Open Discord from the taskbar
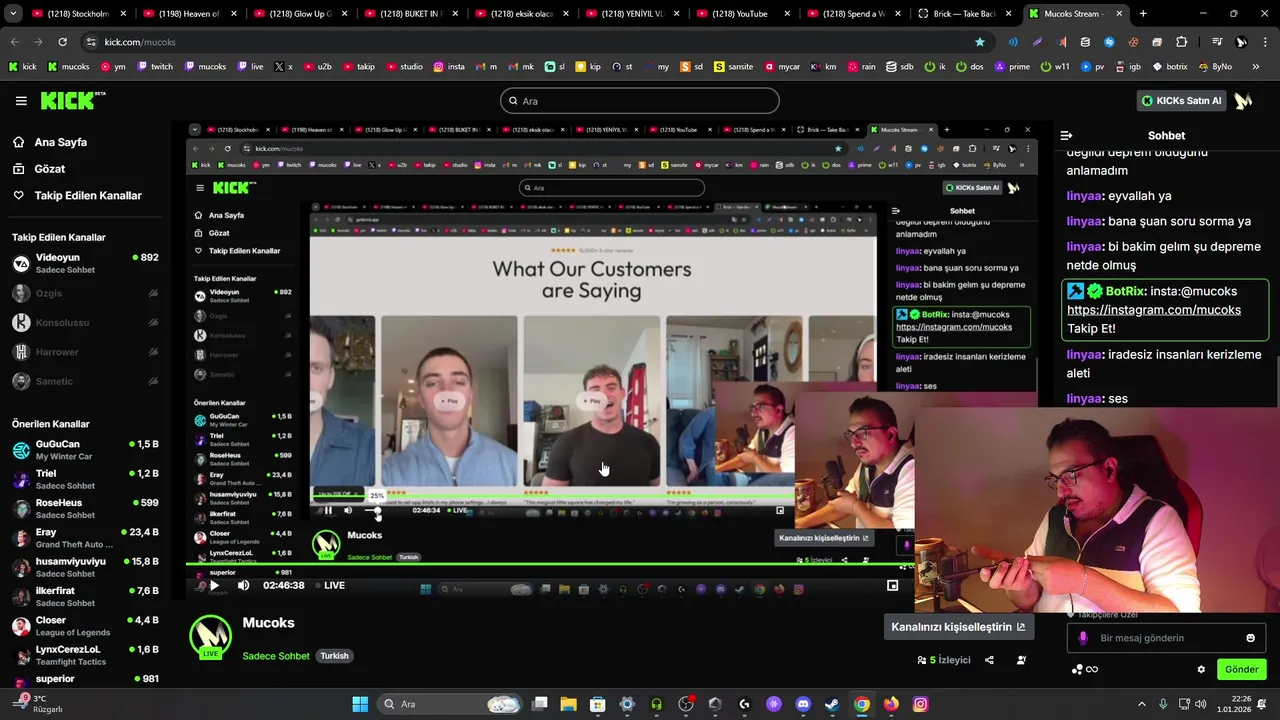The image size is (1280, 720). [x=803, y=704]
